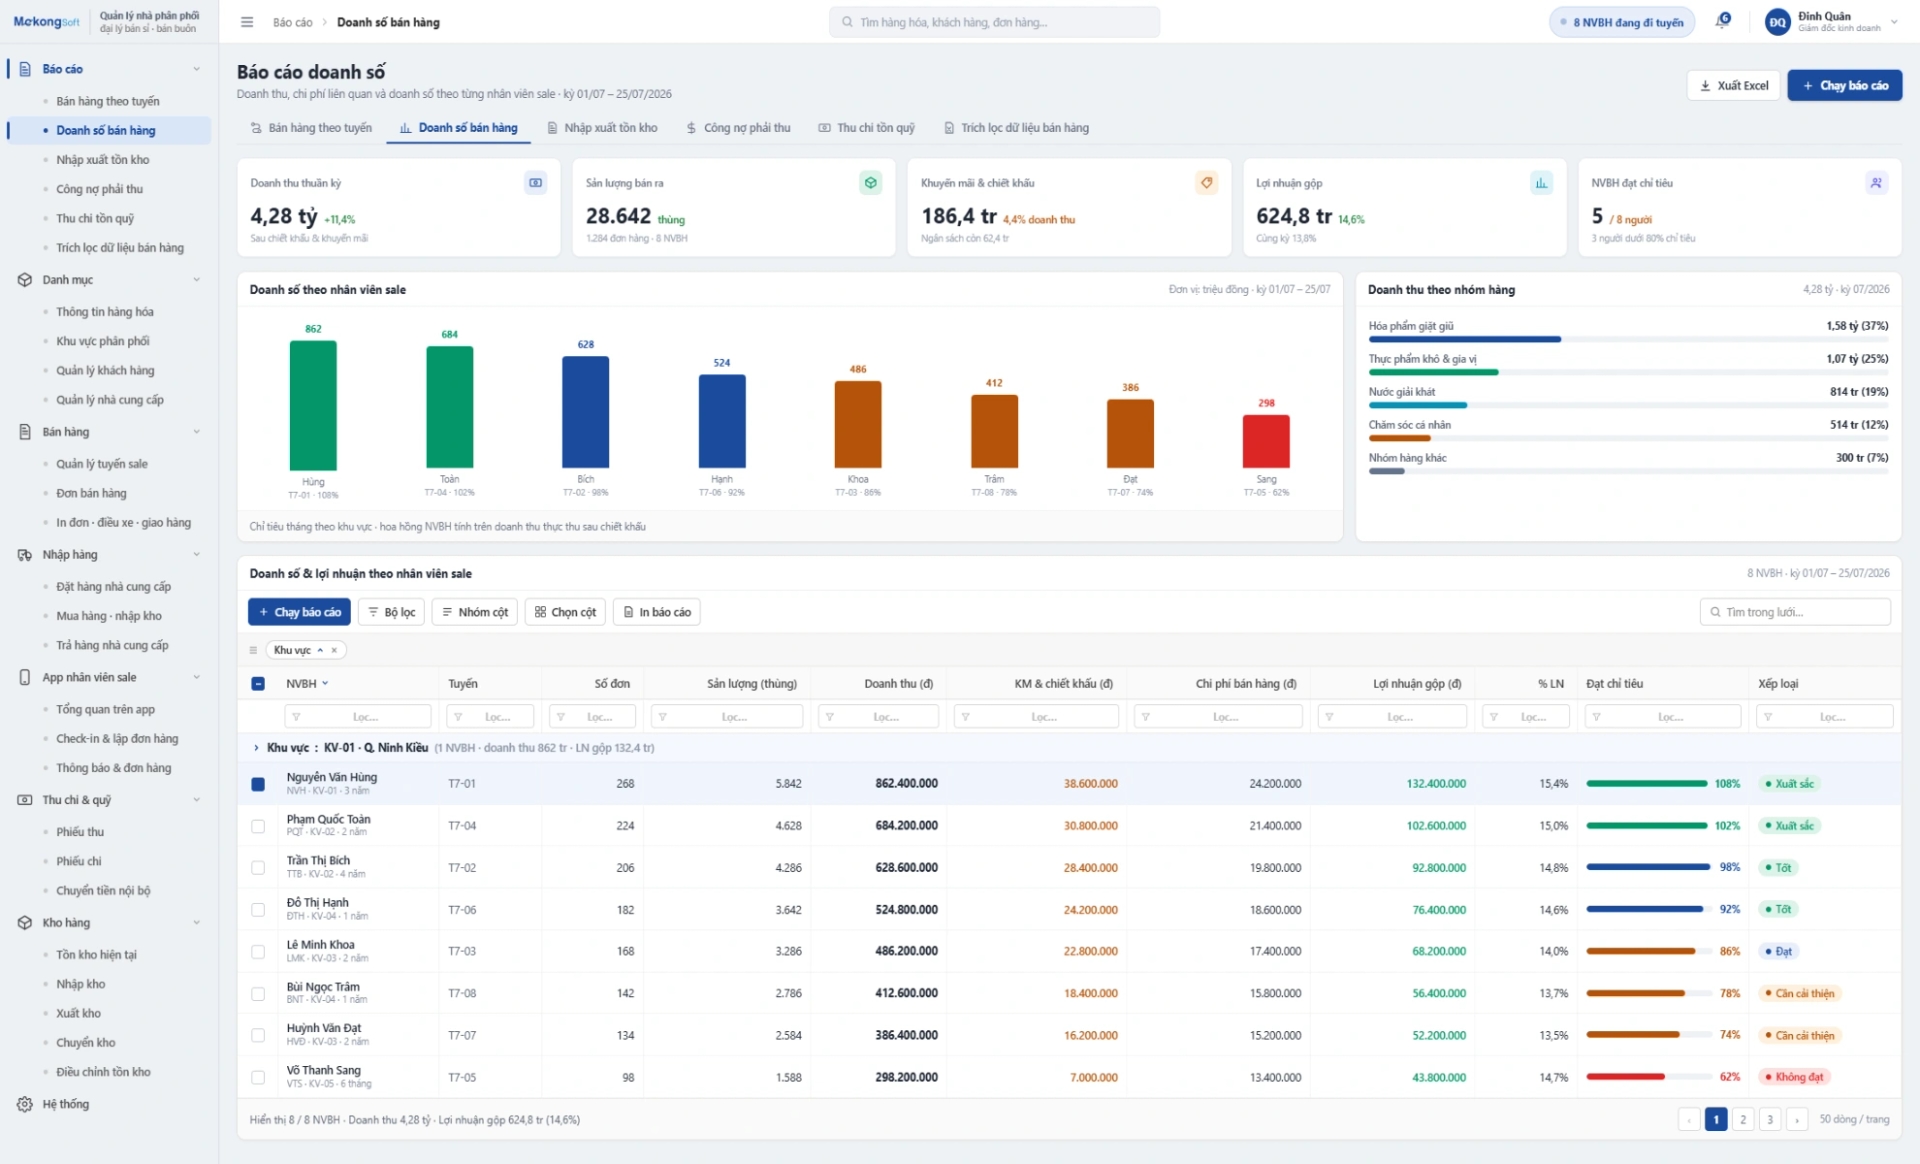Image resolution: width=1920 pixels, height=1164 pixels.
Task: Click the Hùng bar in sales chart
Action: tap(313, 405)
